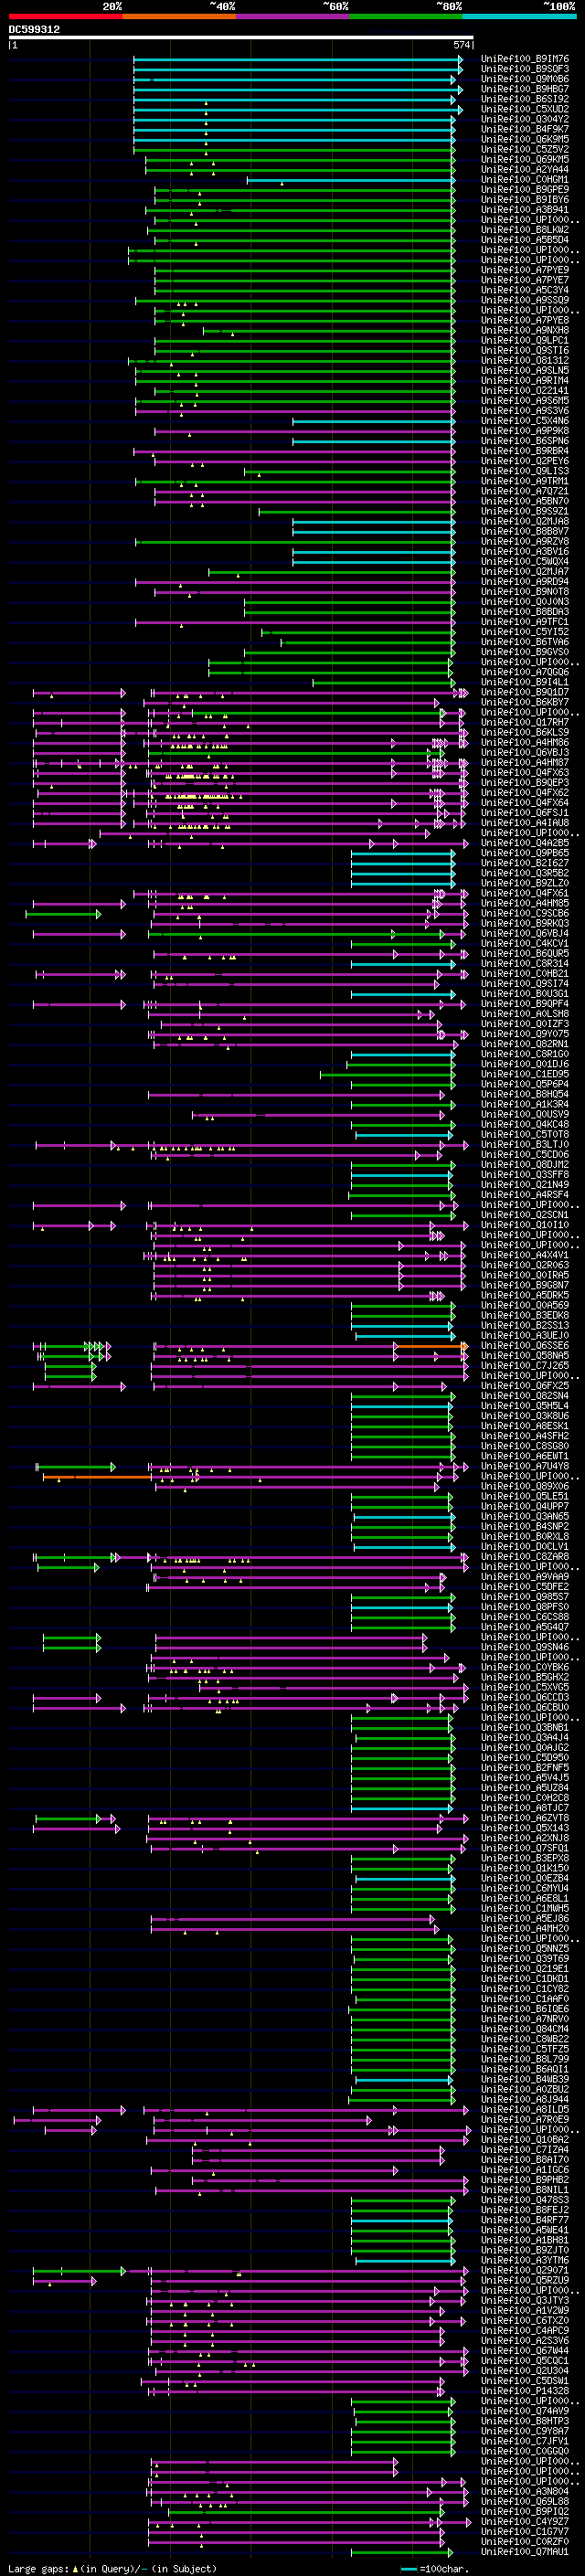
Task: Open hit UniRef100_B9HBG7
Action: (525, 89)
